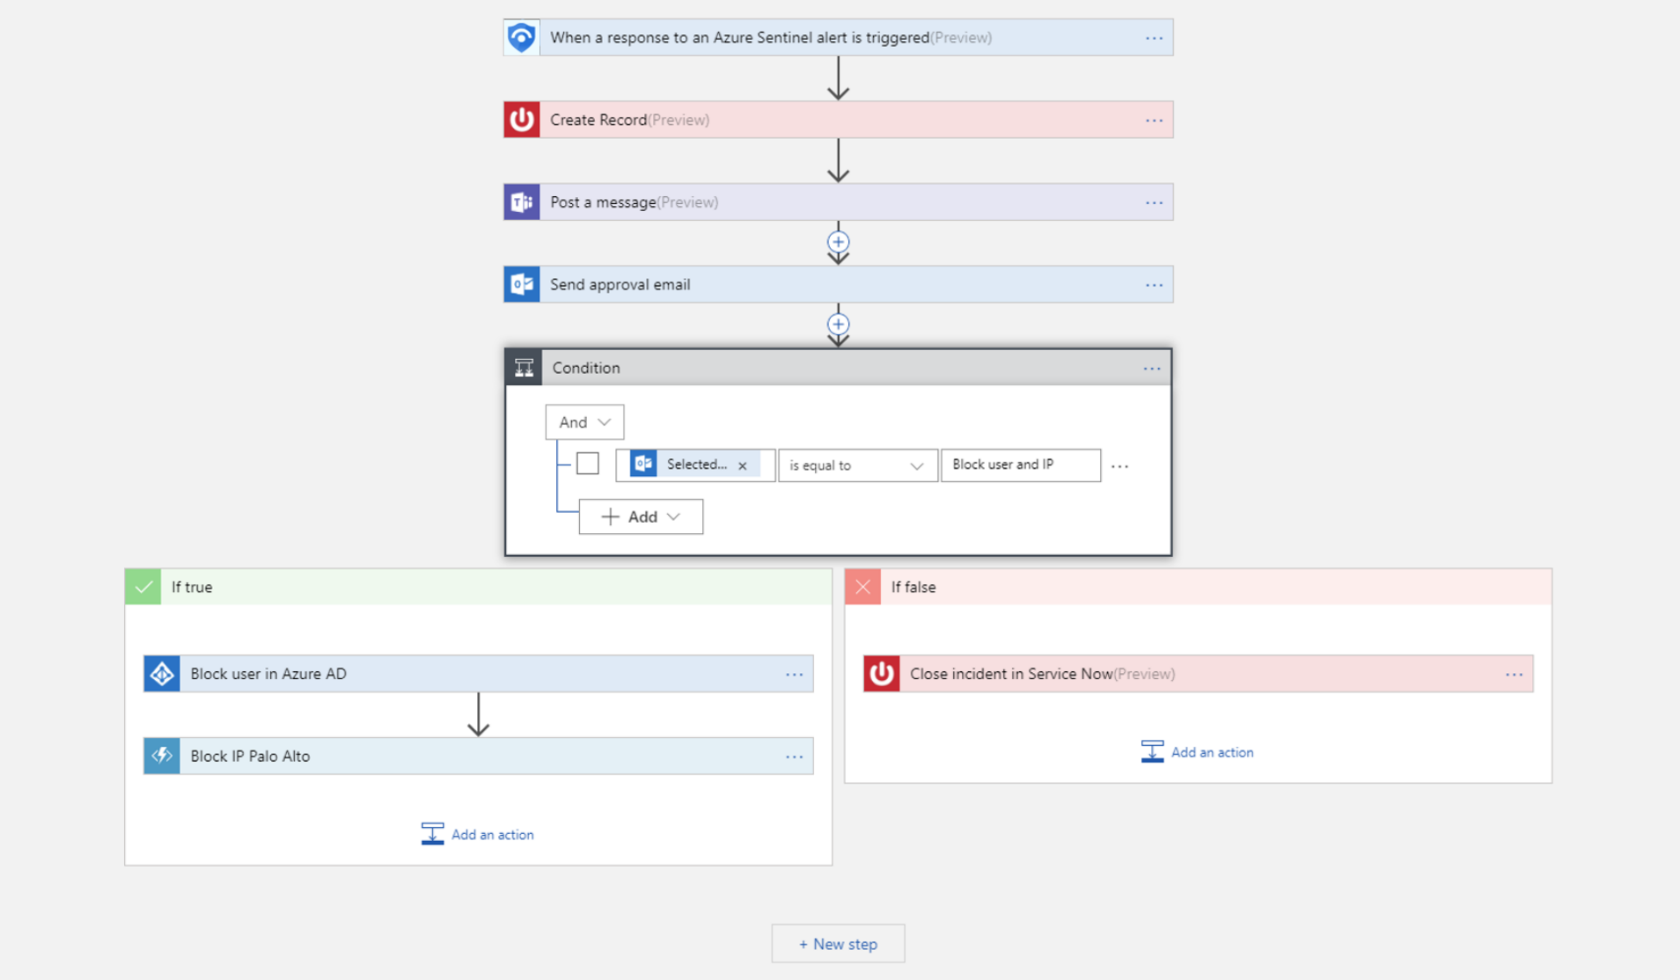This screenshot has width=1680, height=980.
Task: Click the Create Record ServiceNow icon
Action: (521, 119)
